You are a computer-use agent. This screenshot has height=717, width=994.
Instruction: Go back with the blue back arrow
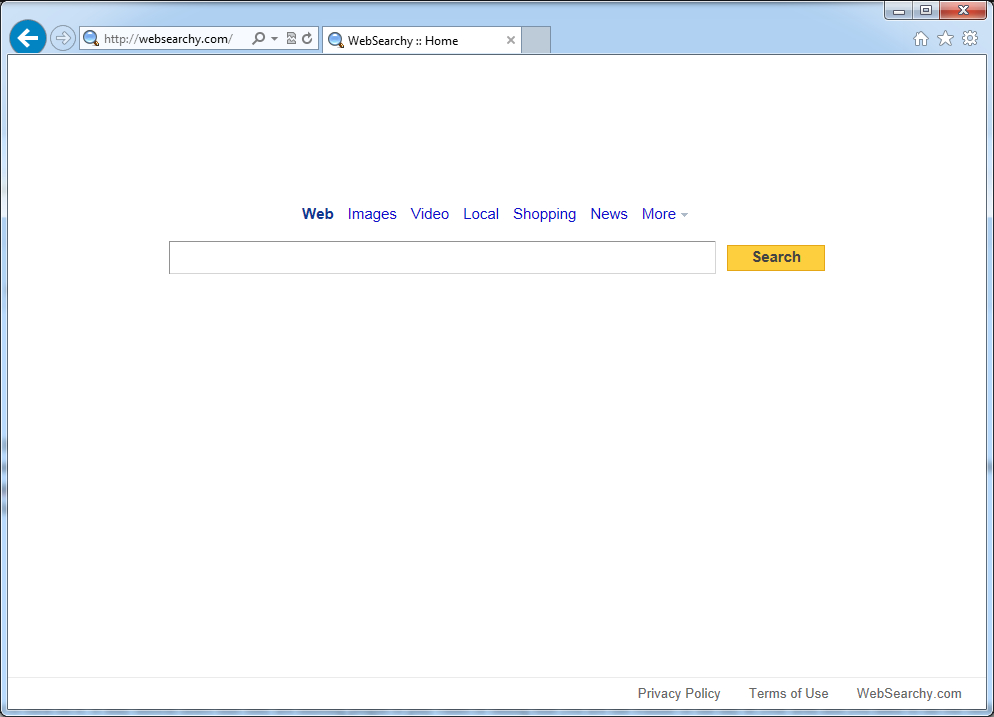tap(28, 38)
